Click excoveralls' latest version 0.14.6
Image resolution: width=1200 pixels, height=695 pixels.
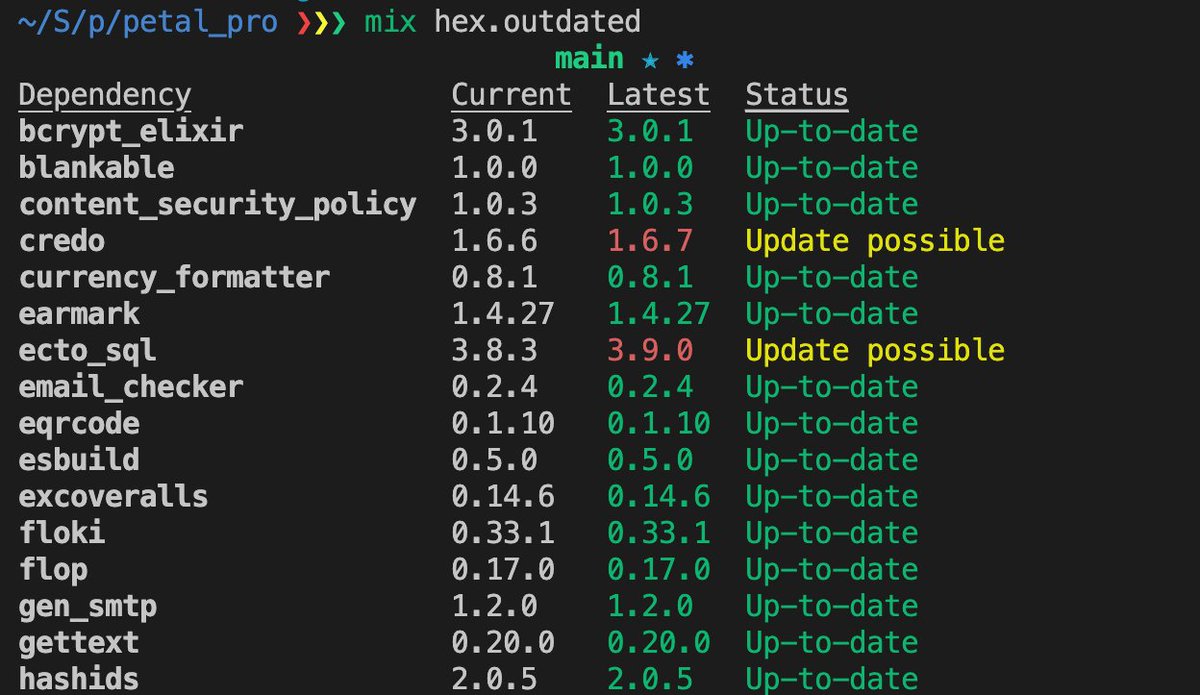(x=659, y=496)
